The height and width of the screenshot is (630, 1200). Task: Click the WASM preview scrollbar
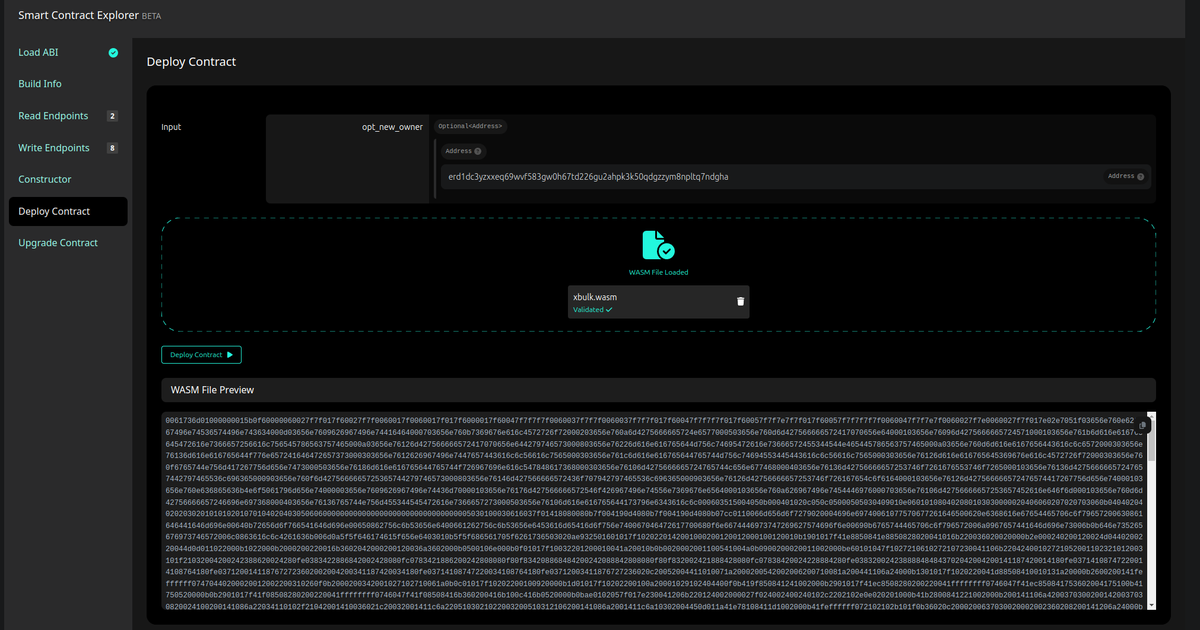[x=1150, y=510]
